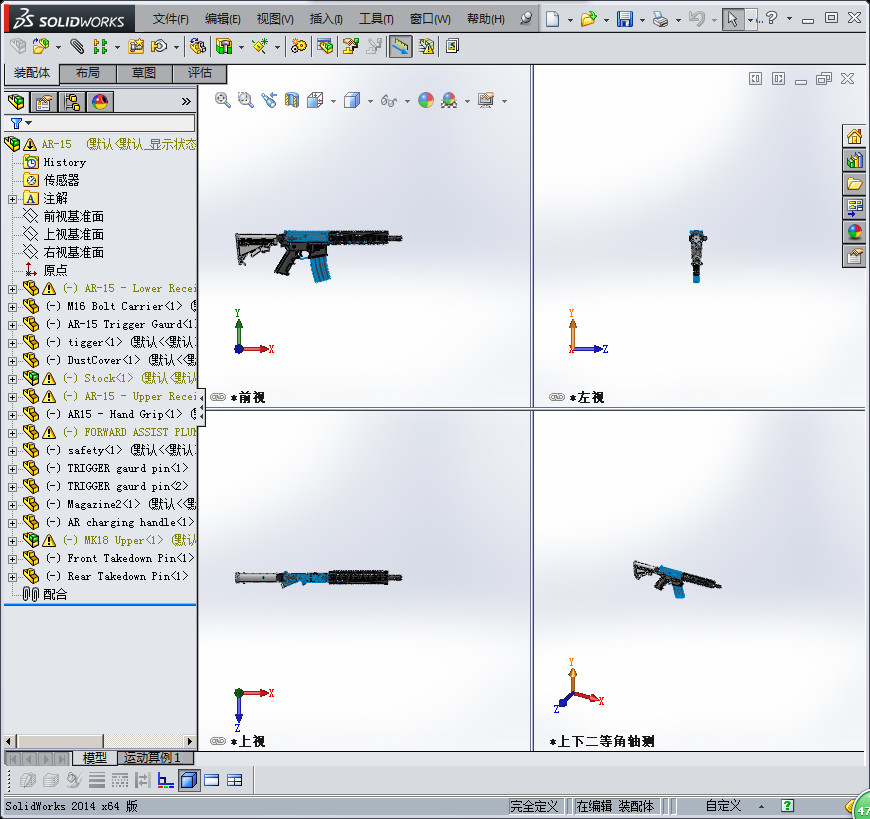870x819 pixels.
Task: Click the Save floppy disk icon
Action: [625, 19]
